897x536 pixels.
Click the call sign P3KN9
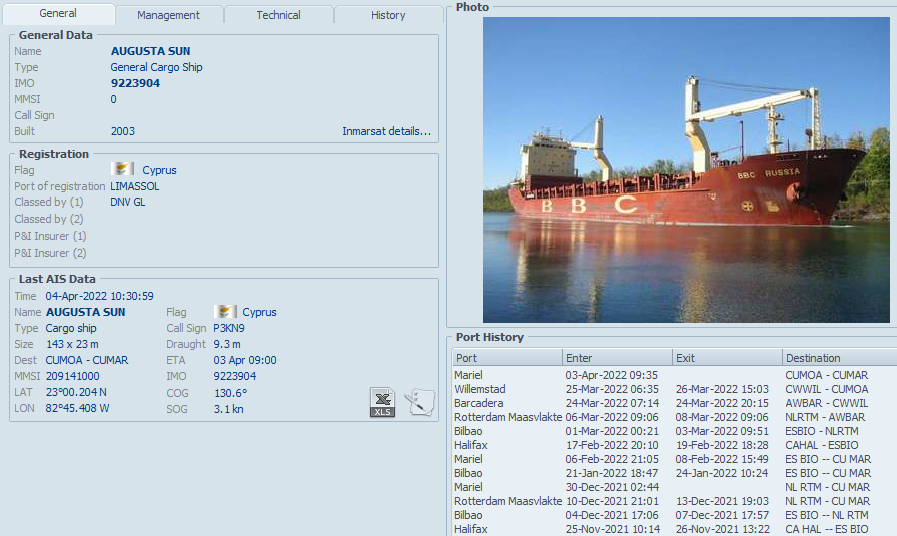[229, 328]
